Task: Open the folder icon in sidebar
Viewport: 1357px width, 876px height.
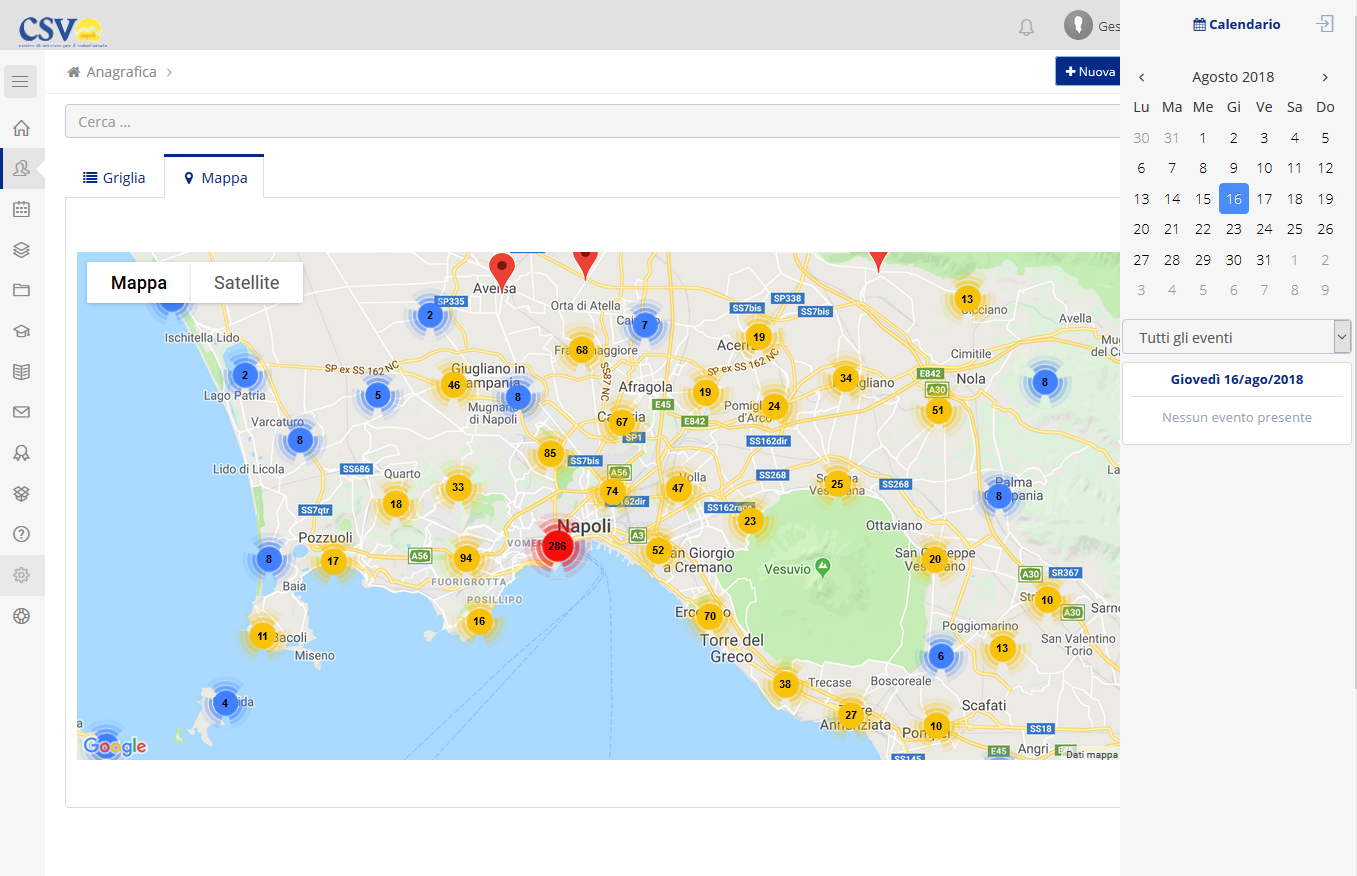Action: 21,290
